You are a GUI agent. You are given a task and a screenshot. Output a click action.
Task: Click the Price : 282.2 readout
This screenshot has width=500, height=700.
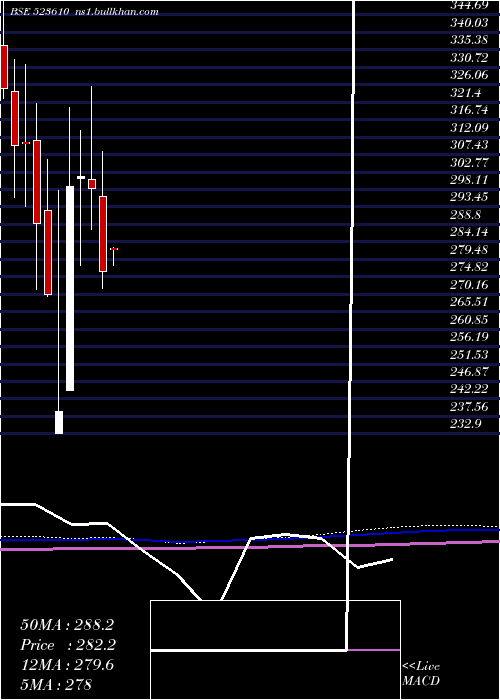(x=68, y=645)
